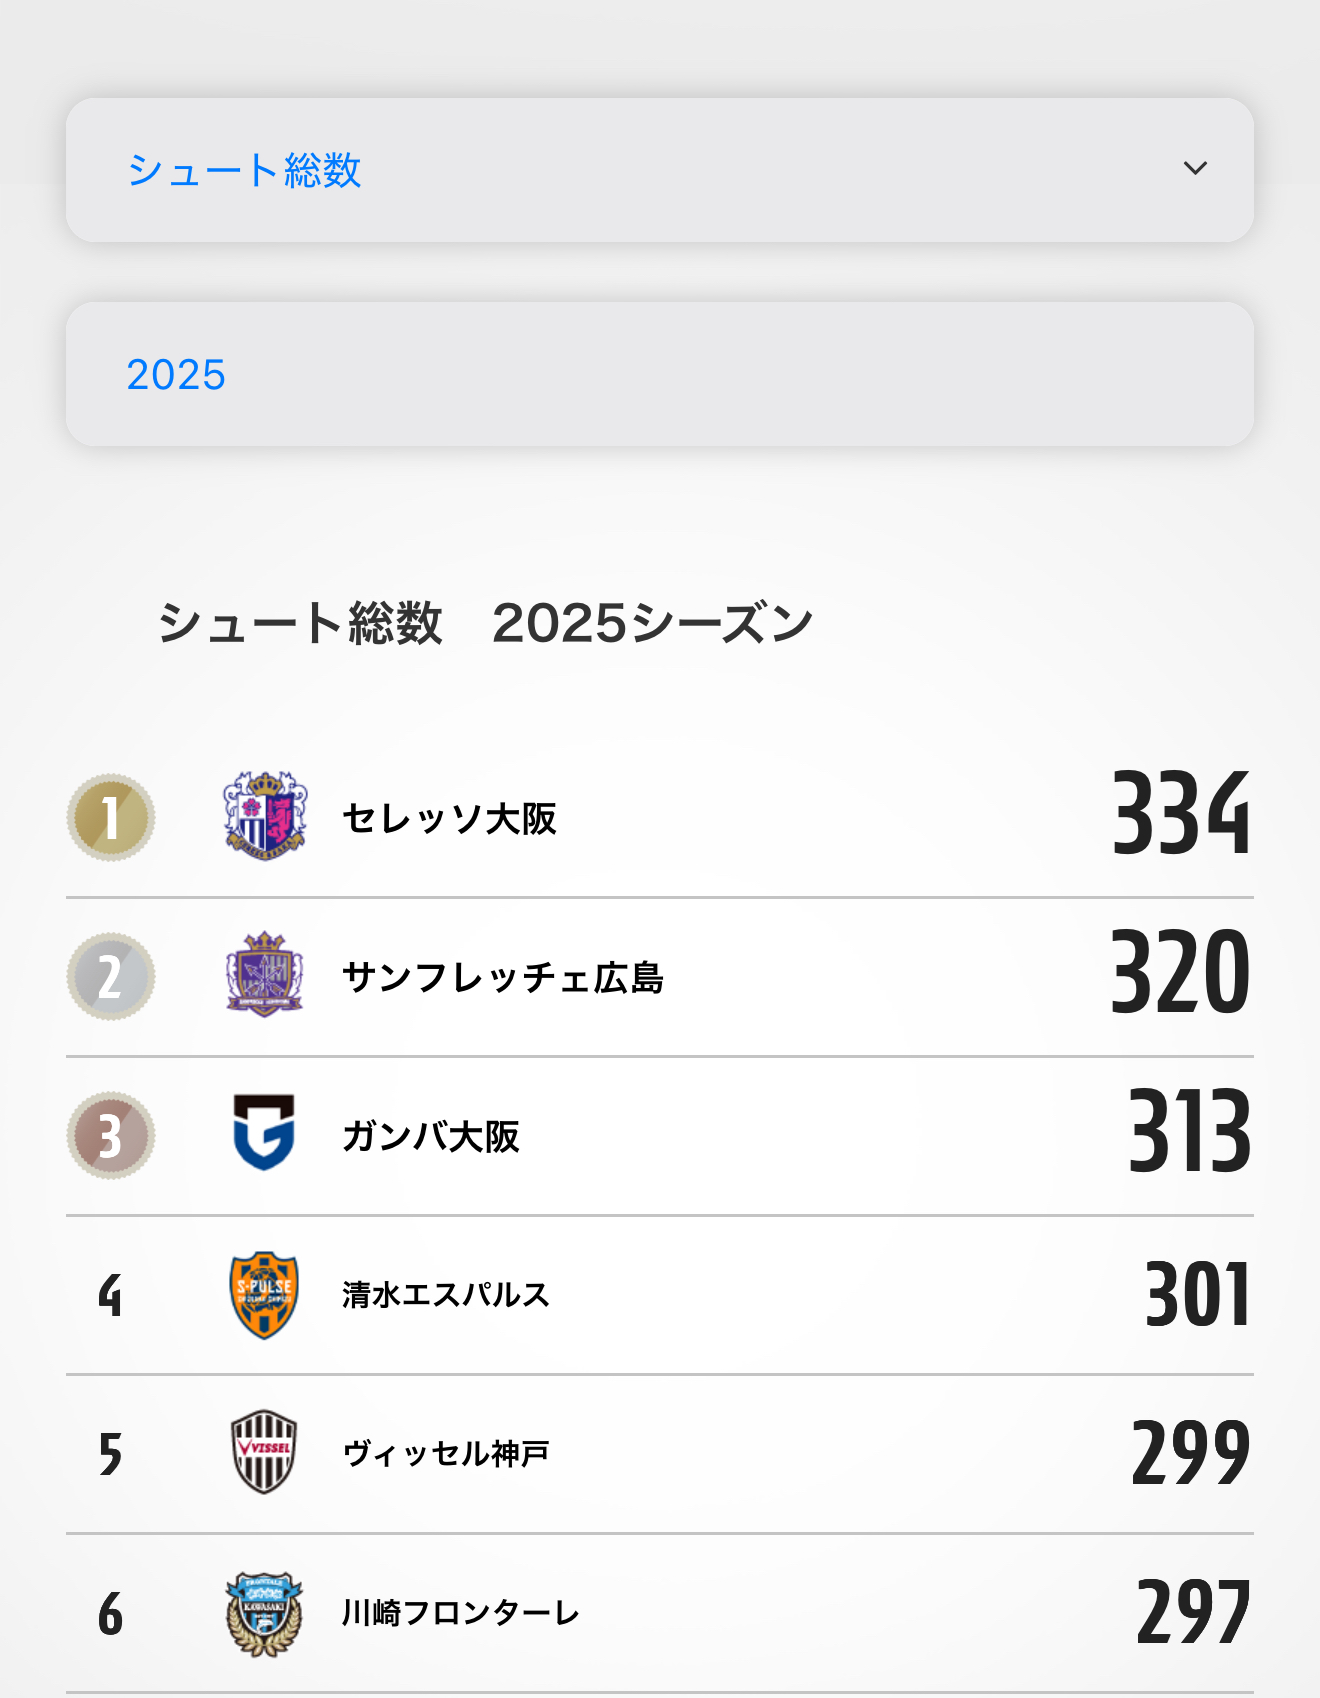1320x1698 pixels.
Task: Click the Sanfrecce Hiroshima club crest
Action: pyautogui.click(x=264, y=975)
